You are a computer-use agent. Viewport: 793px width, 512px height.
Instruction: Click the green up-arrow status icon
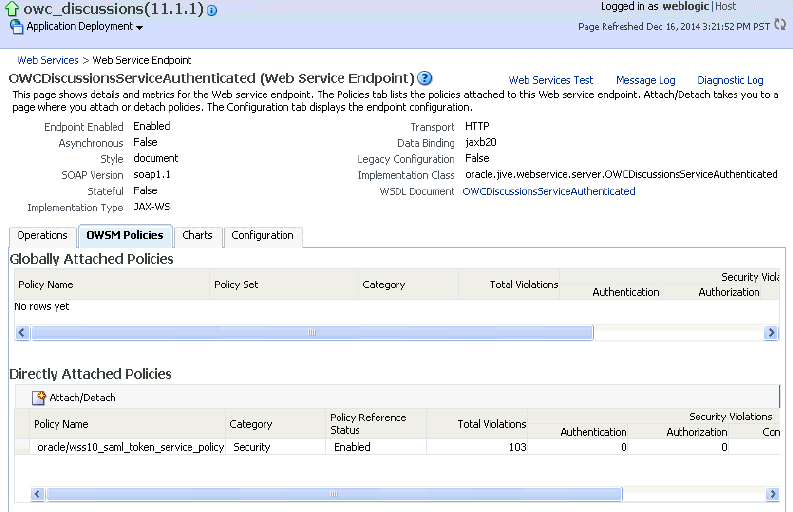pos(12,9)
